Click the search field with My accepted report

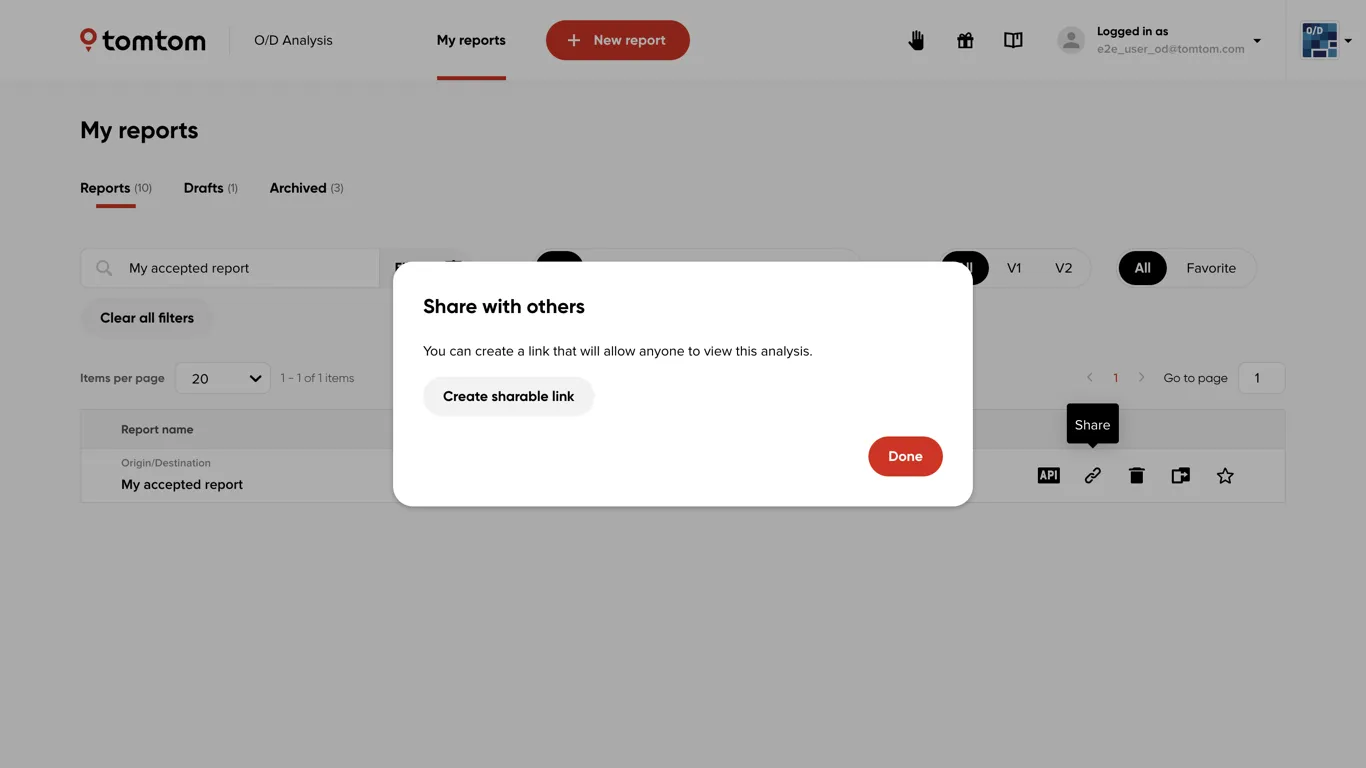(230, 268)
